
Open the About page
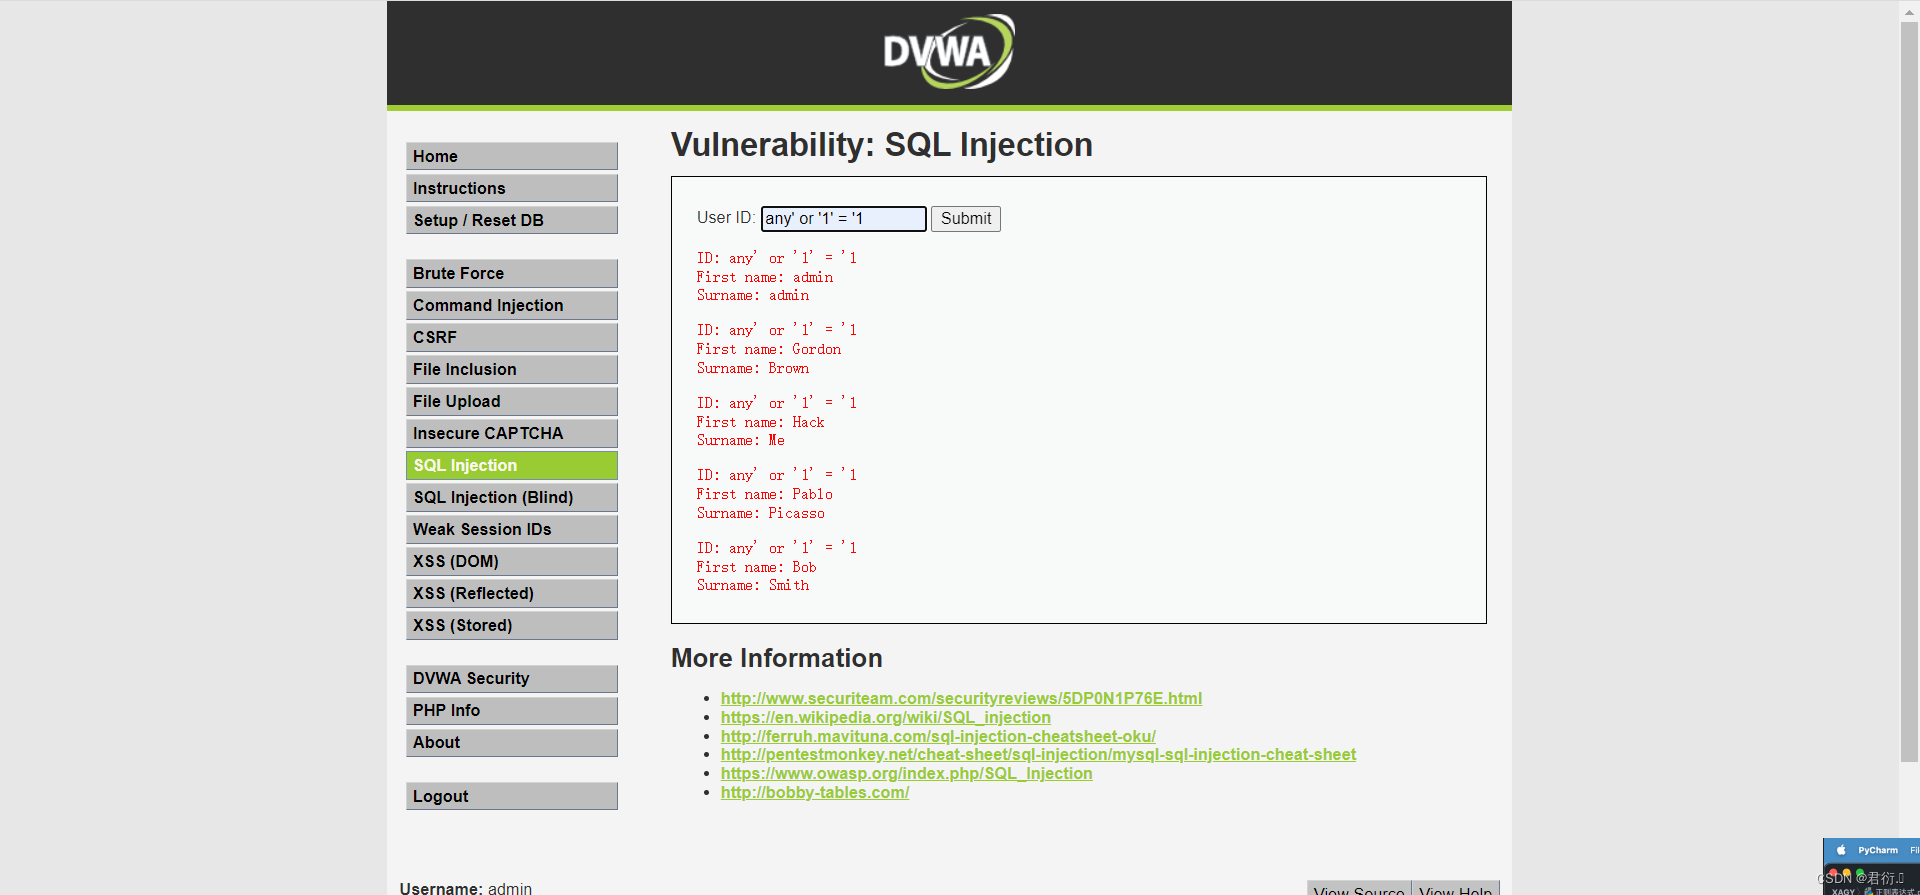point(511,742)
